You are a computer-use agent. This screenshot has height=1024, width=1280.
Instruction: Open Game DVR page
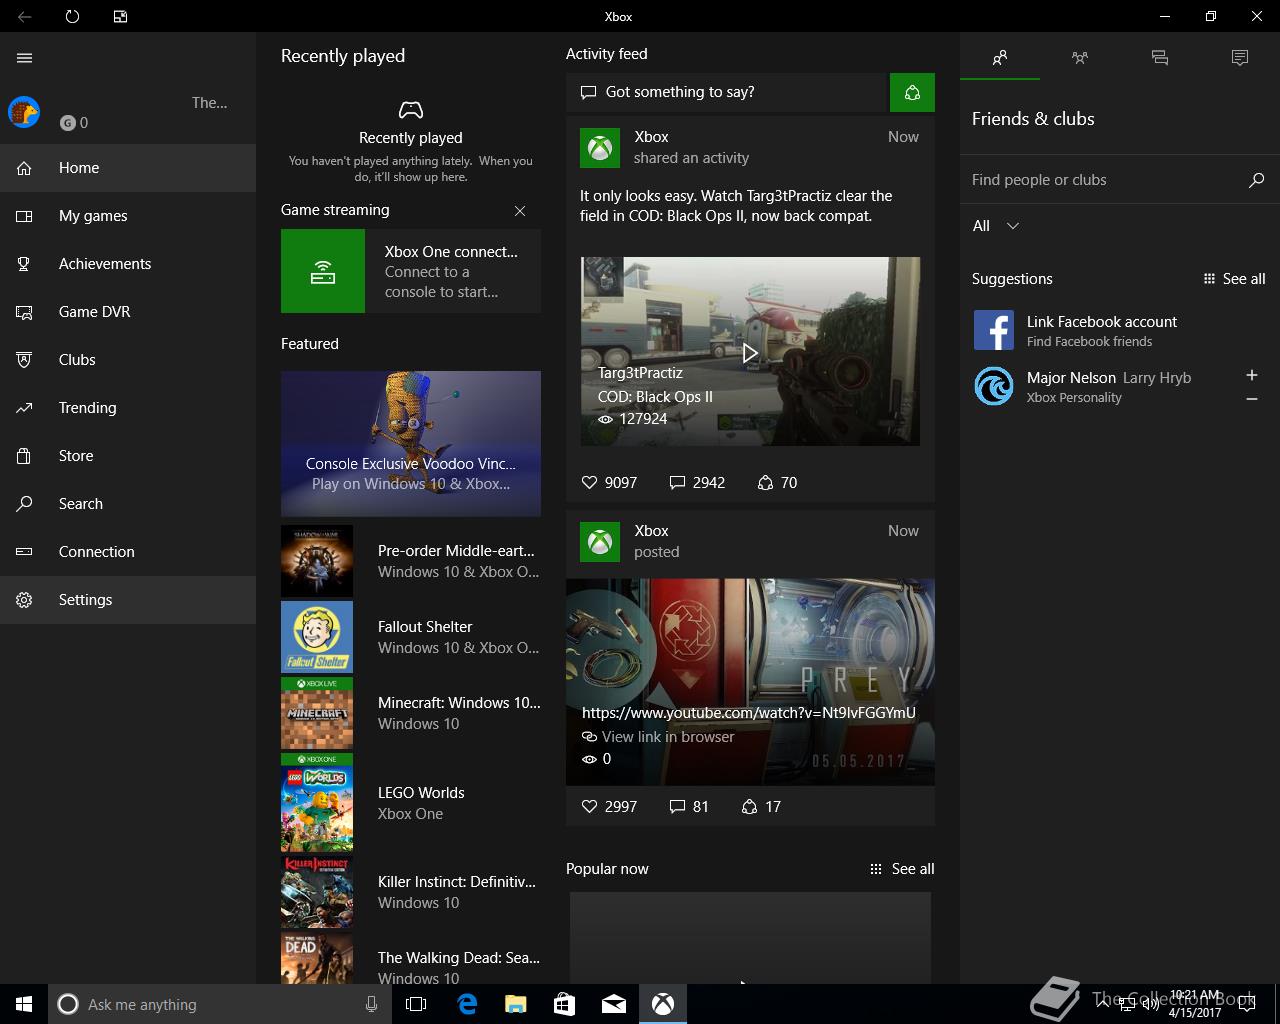coord(128,312)
